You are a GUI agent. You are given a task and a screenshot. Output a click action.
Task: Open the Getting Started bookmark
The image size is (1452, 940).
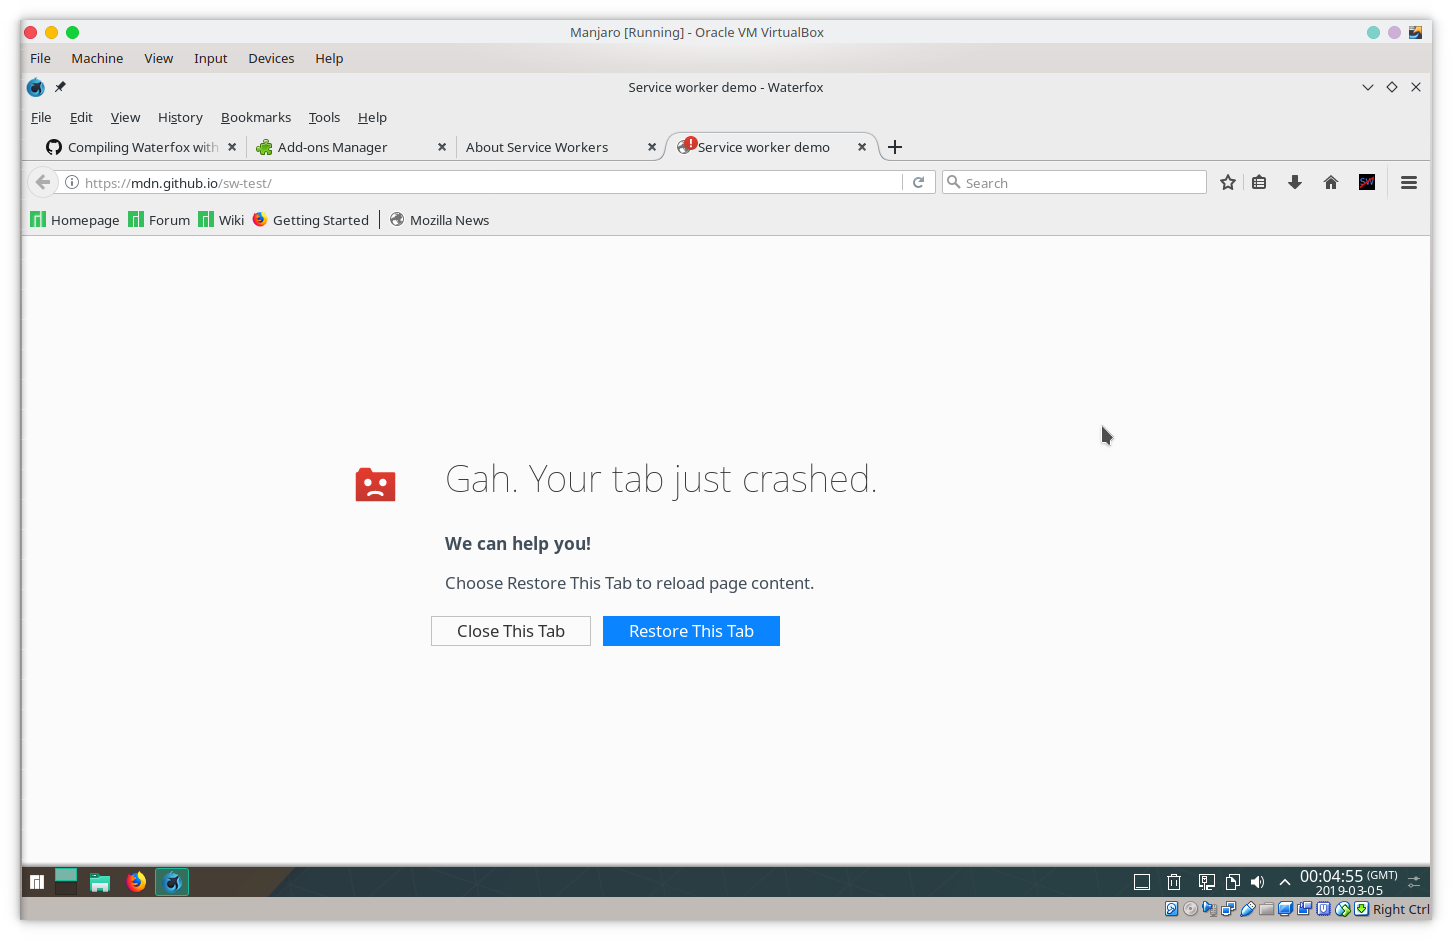[x=311, y=220]
